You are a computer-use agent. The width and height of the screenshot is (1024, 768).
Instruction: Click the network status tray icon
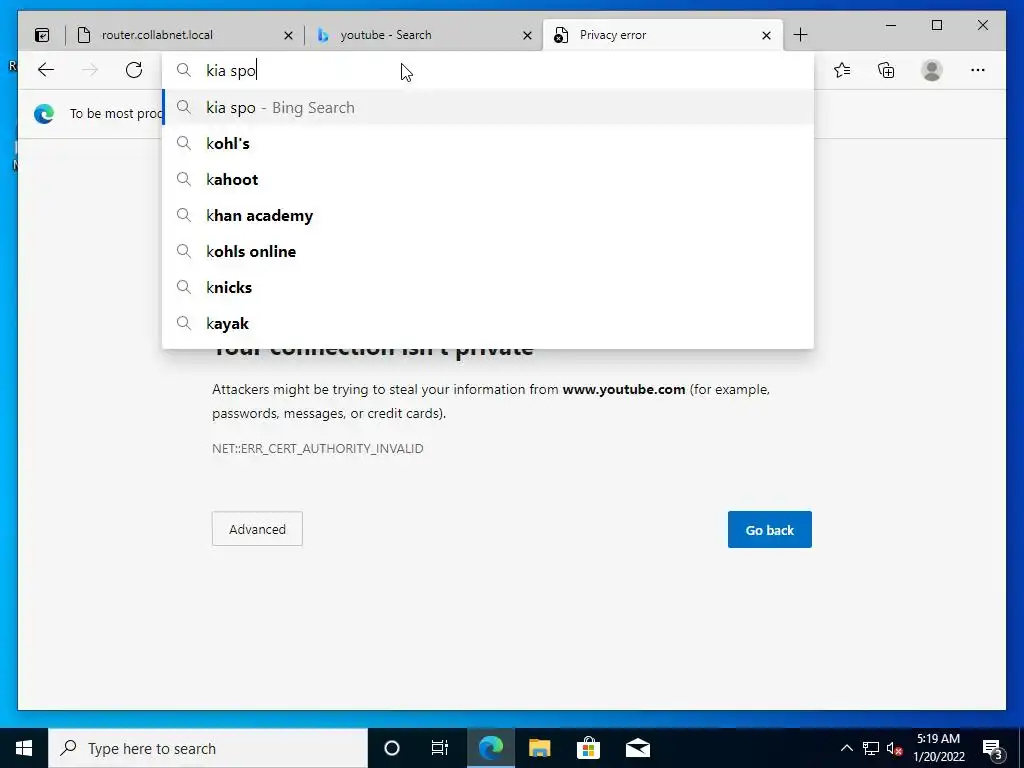(871, 748)
